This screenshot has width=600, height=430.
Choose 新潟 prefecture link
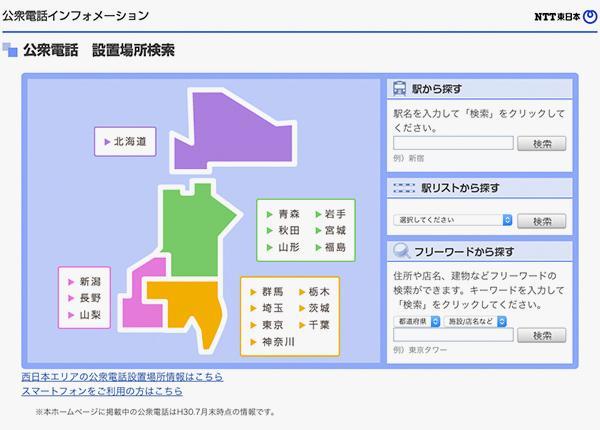pos(89,282)
